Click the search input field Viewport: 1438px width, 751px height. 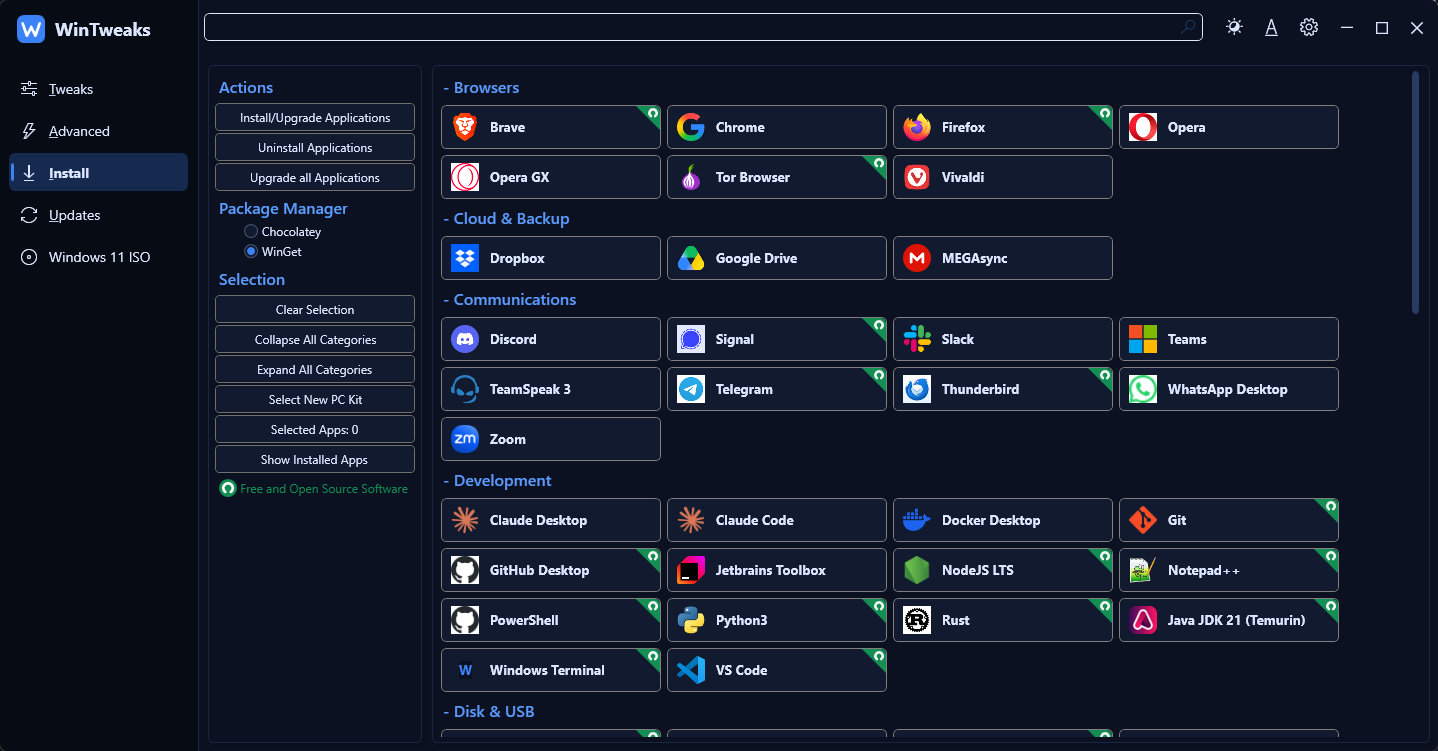click(x=703, y=27)
